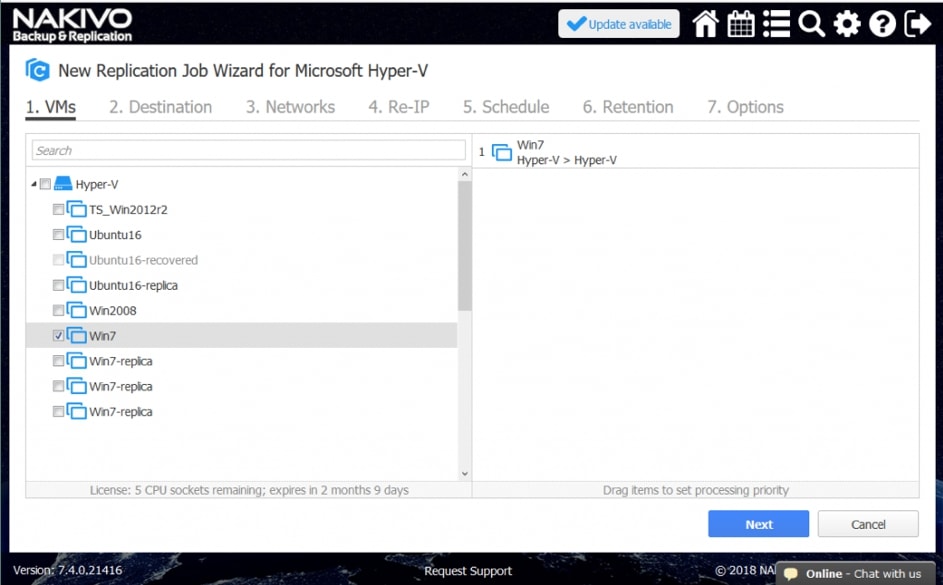
Task: Go to the 5. Schedule step
Action: tap(505, 107)
